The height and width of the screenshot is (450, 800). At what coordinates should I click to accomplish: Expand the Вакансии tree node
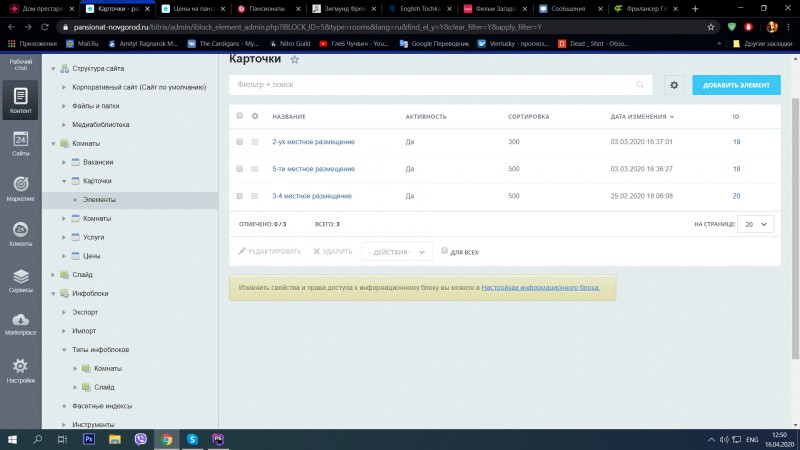pyautogui.click(x=64, y=162)
